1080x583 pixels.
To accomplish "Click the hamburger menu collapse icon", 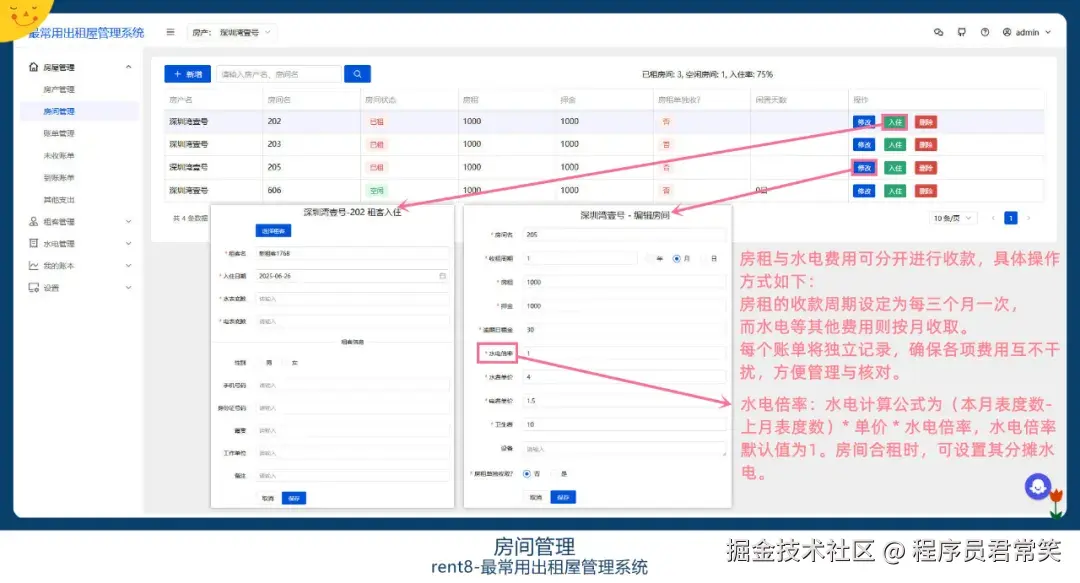I will tap(170, 31).
